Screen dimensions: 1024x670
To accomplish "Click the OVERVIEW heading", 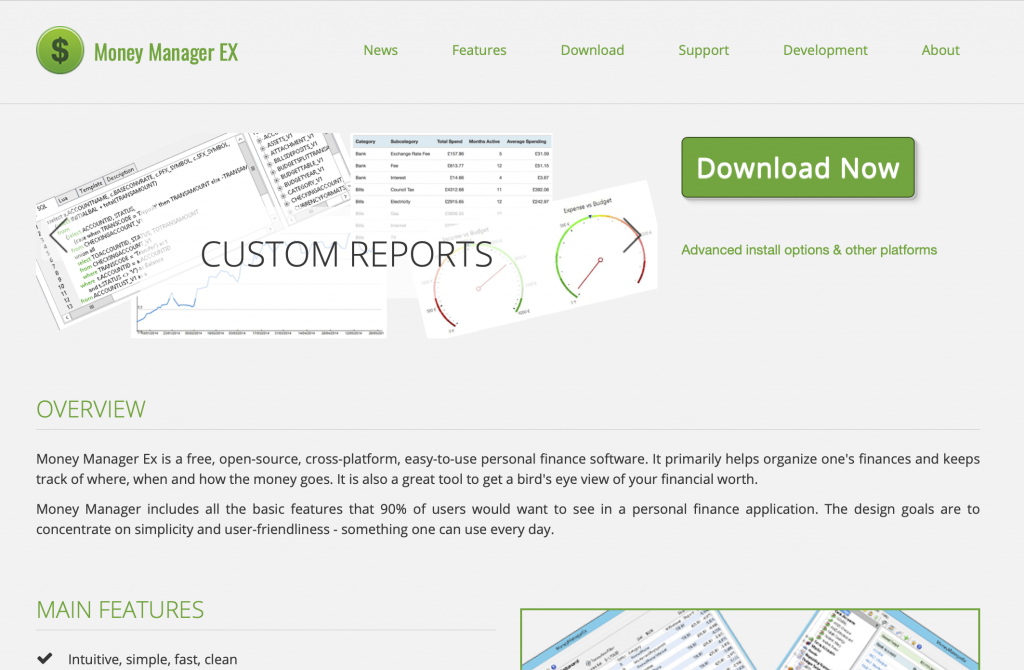I will pyautogui.click(x=91, y=409).
